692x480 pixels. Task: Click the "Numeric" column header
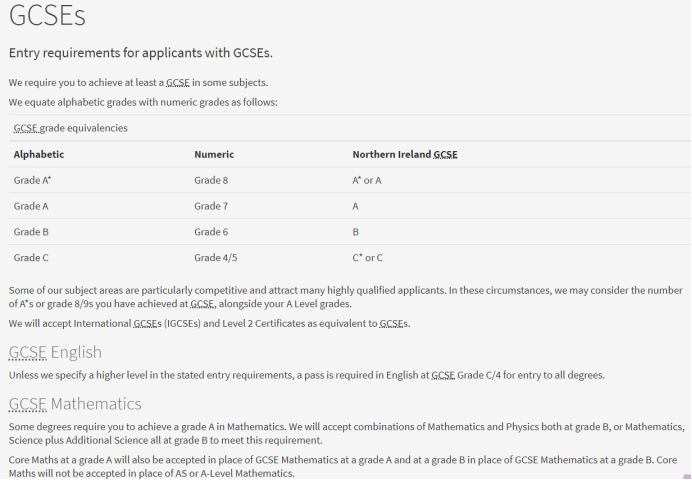pos(214,155)
